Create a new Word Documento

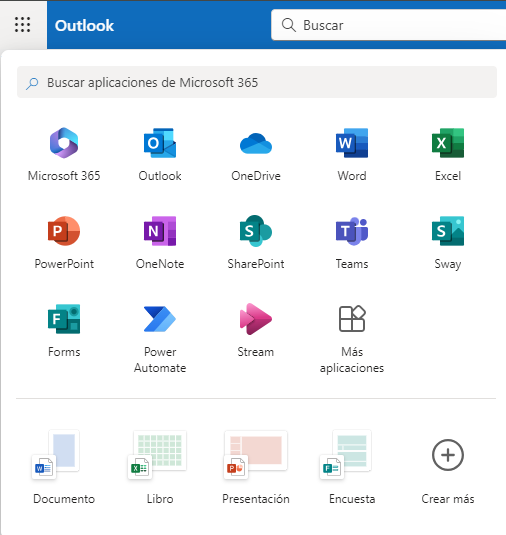[x=64, y=467]
